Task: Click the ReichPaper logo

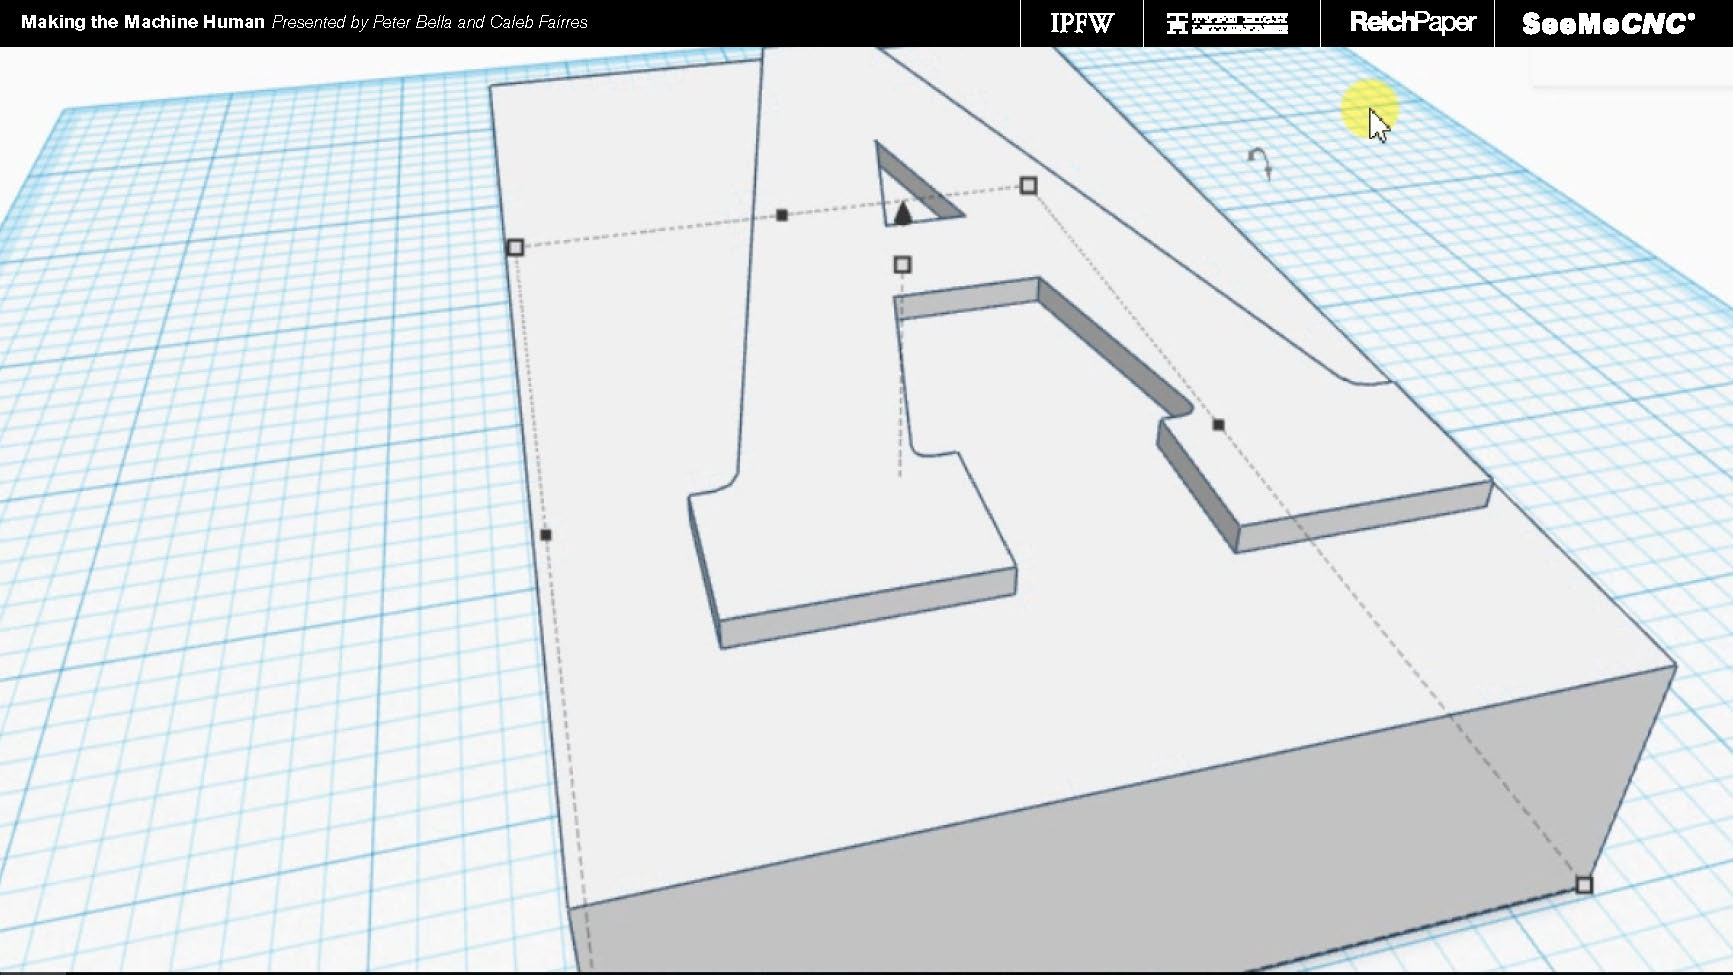Action: 1412,22
